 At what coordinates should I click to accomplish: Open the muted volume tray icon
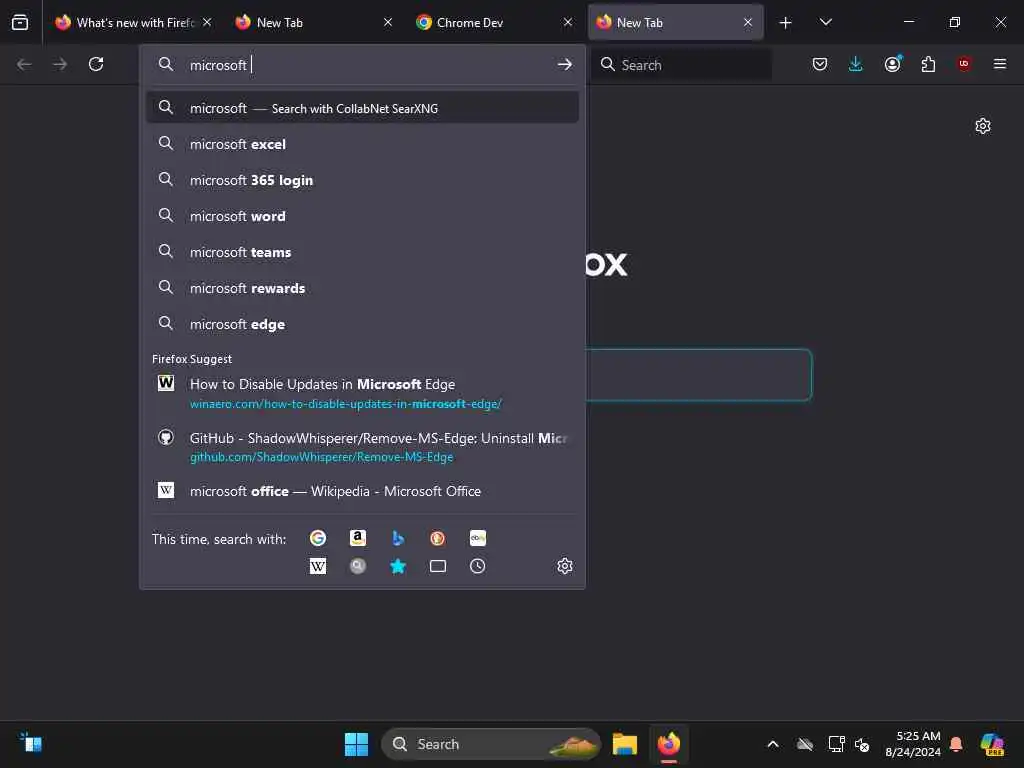point(862,744)
